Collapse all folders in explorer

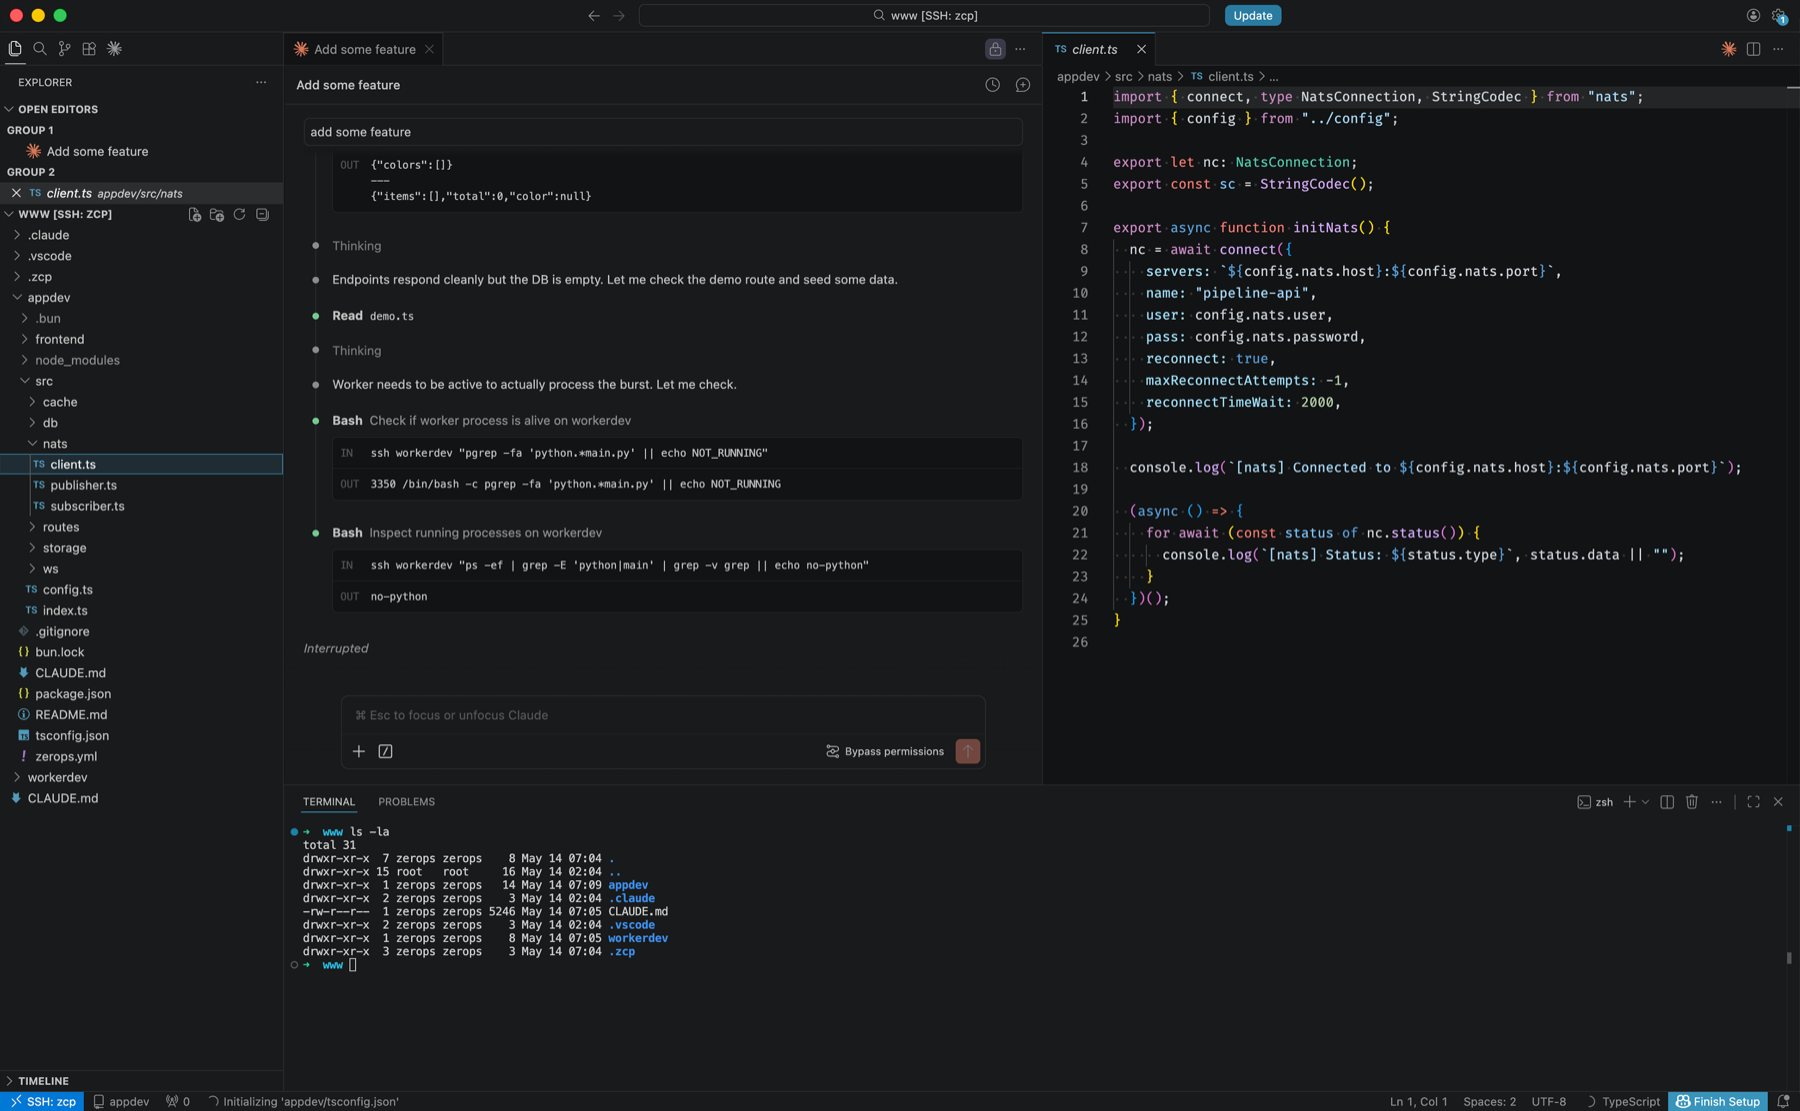[x=262, y=214]
